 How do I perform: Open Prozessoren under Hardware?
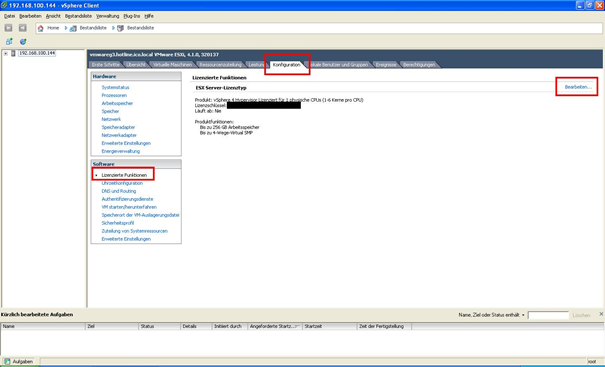pyautogui.click(x=114, y=95)
